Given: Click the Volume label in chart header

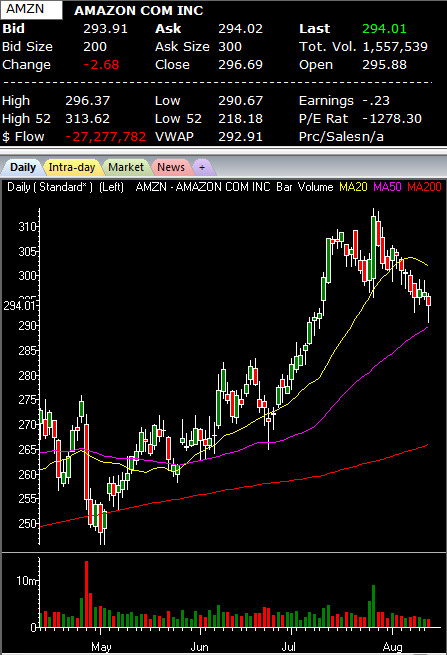Looking at the screenshot, I should point(315,187).
